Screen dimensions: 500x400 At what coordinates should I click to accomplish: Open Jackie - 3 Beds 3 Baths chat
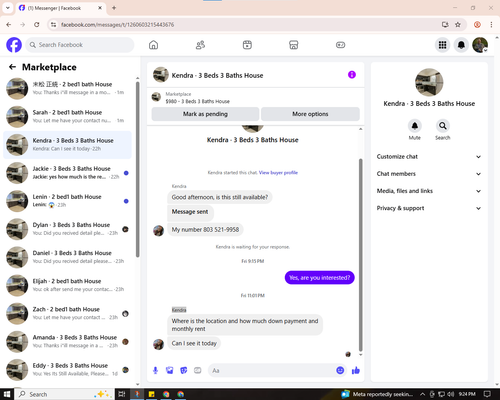coord(67,173)
